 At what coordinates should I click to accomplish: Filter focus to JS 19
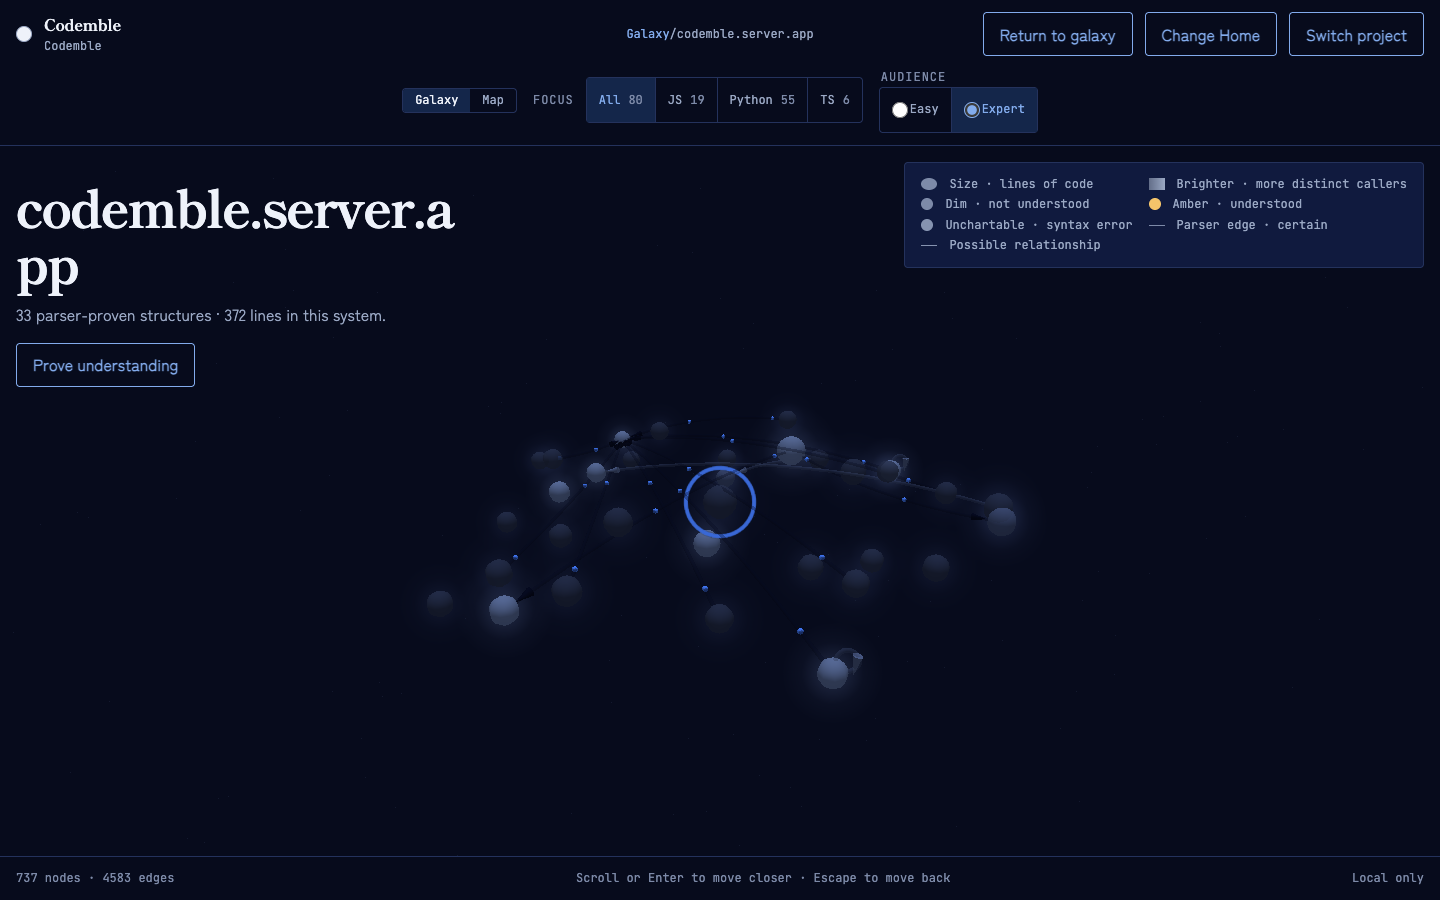point(686,100)
